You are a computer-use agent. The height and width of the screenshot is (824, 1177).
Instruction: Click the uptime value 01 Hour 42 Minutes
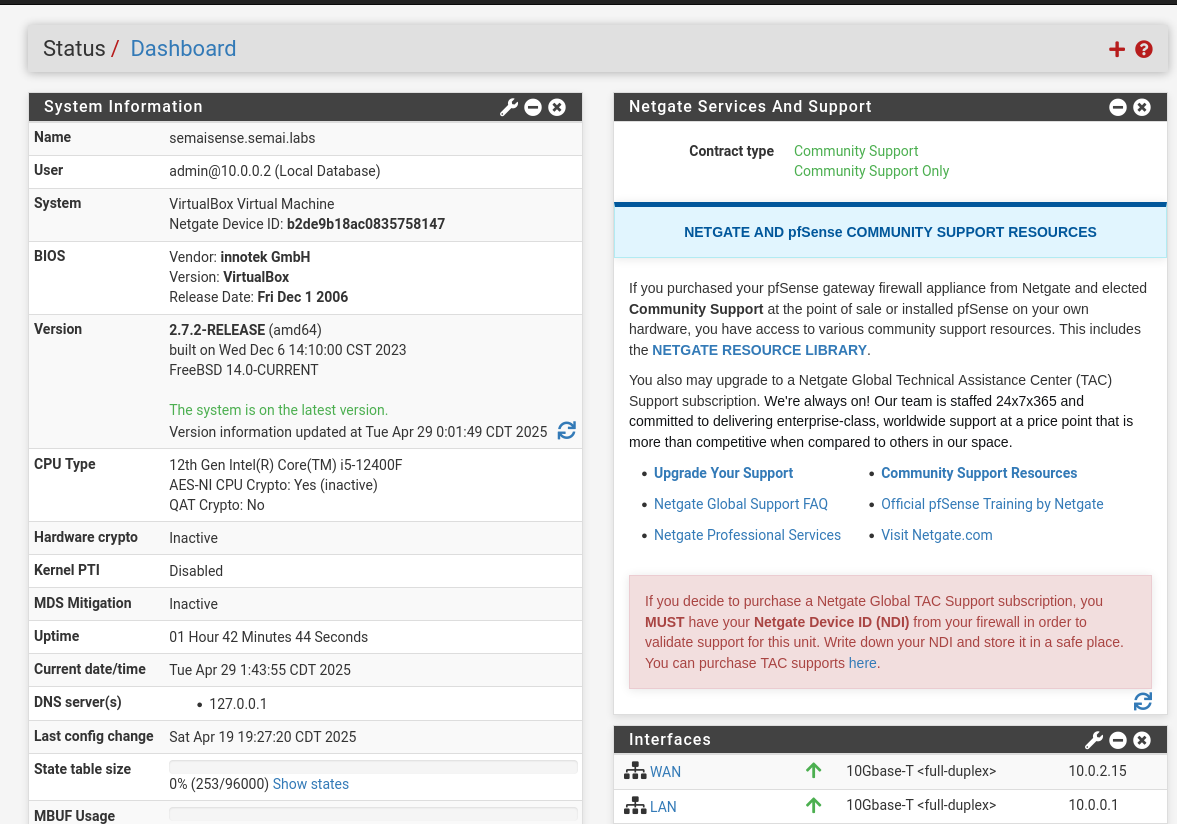click(268, 637)
